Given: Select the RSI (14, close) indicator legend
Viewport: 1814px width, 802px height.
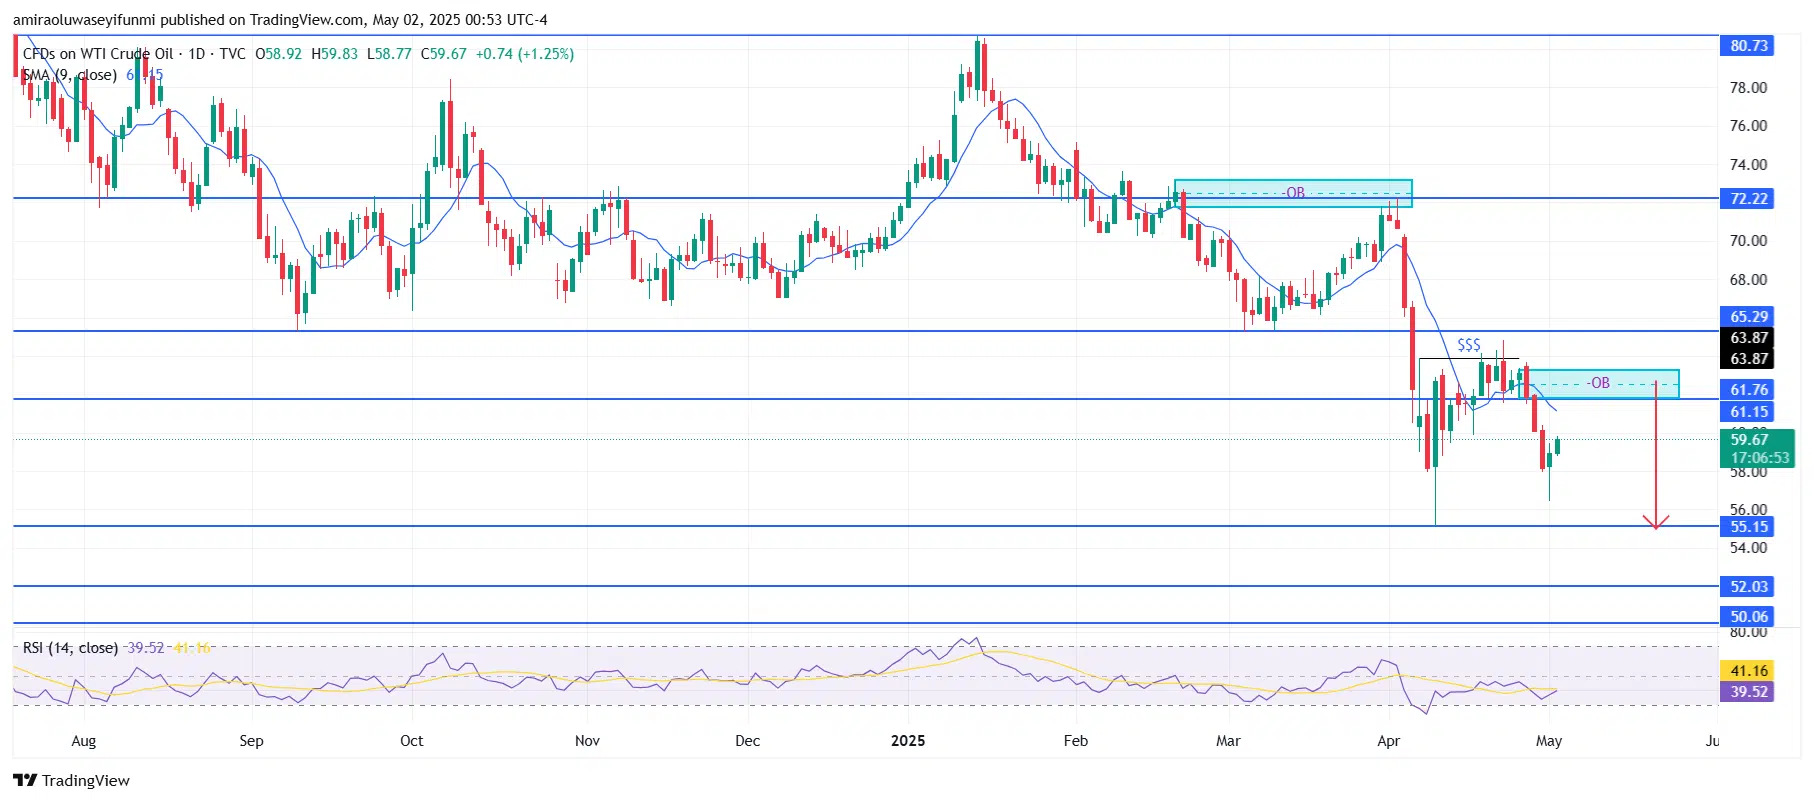Looking at the screenshot, I should pyautogui.click(x=70, y=648).
